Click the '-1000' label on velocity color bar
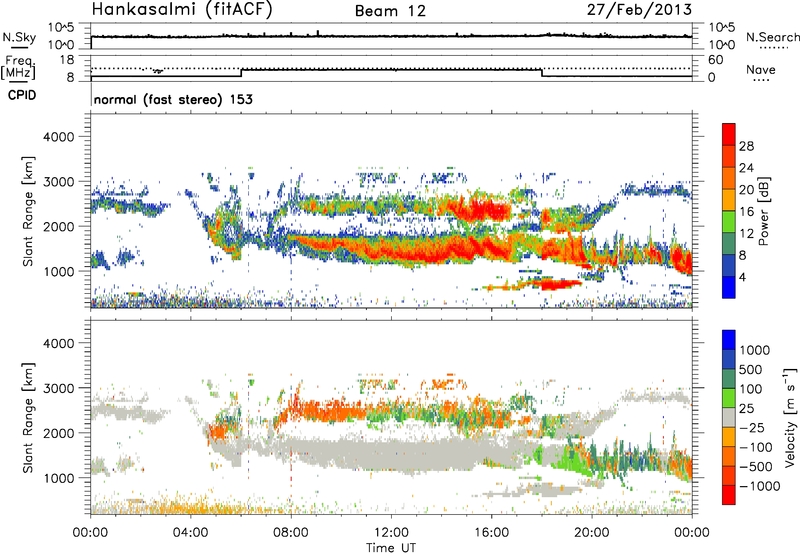The width and height of the screenshot is (800, 554). [x=760, y=486]
